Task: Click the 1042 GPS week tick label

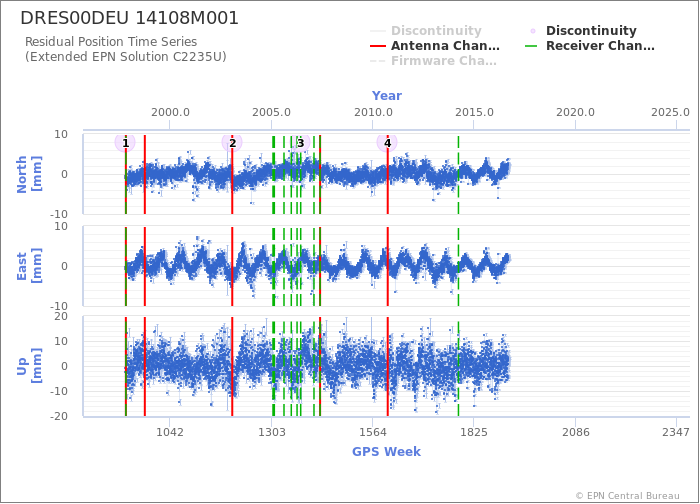Action: click(170, 432)
